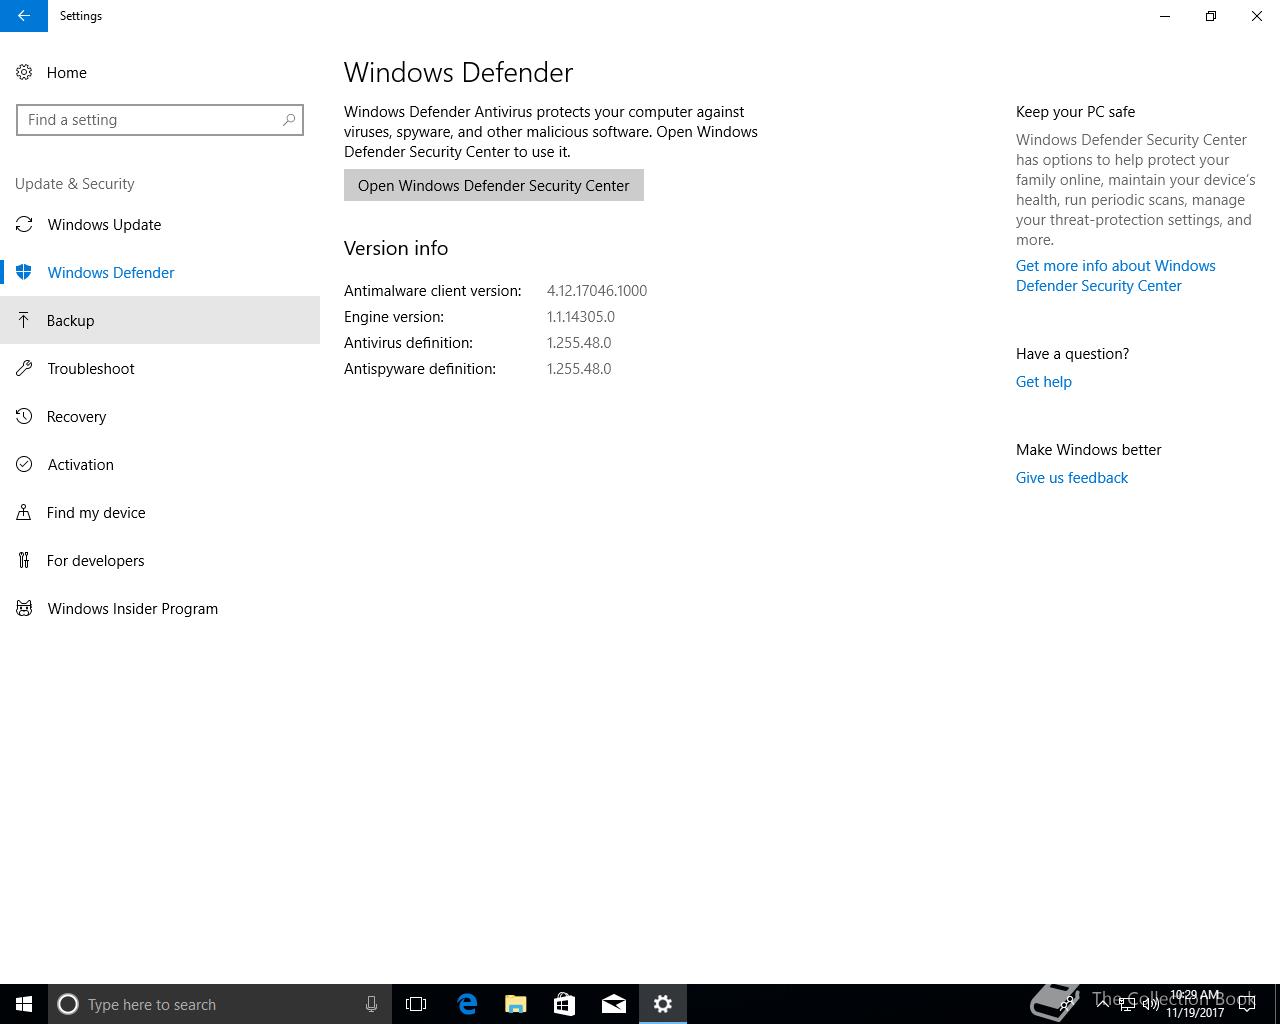Click the Troubleshoot wrench icon
The width and height of the screenshot is (1280, 1024).
tap(24, 368)
